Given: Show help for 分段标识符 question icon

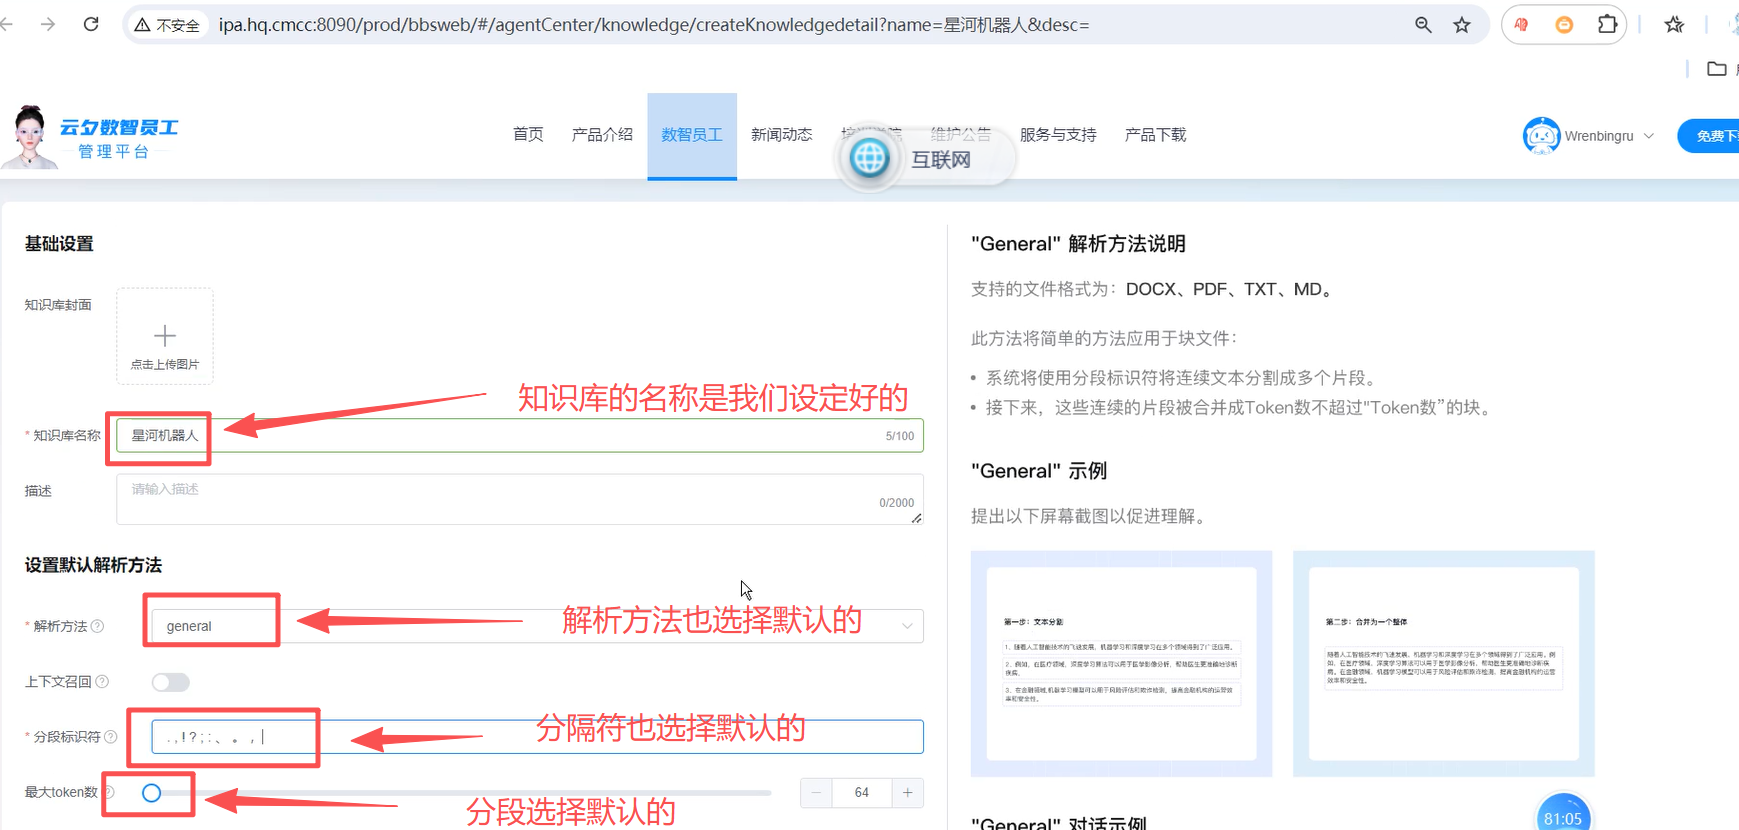Looking at the screenshot, I should tap(110, 736).
